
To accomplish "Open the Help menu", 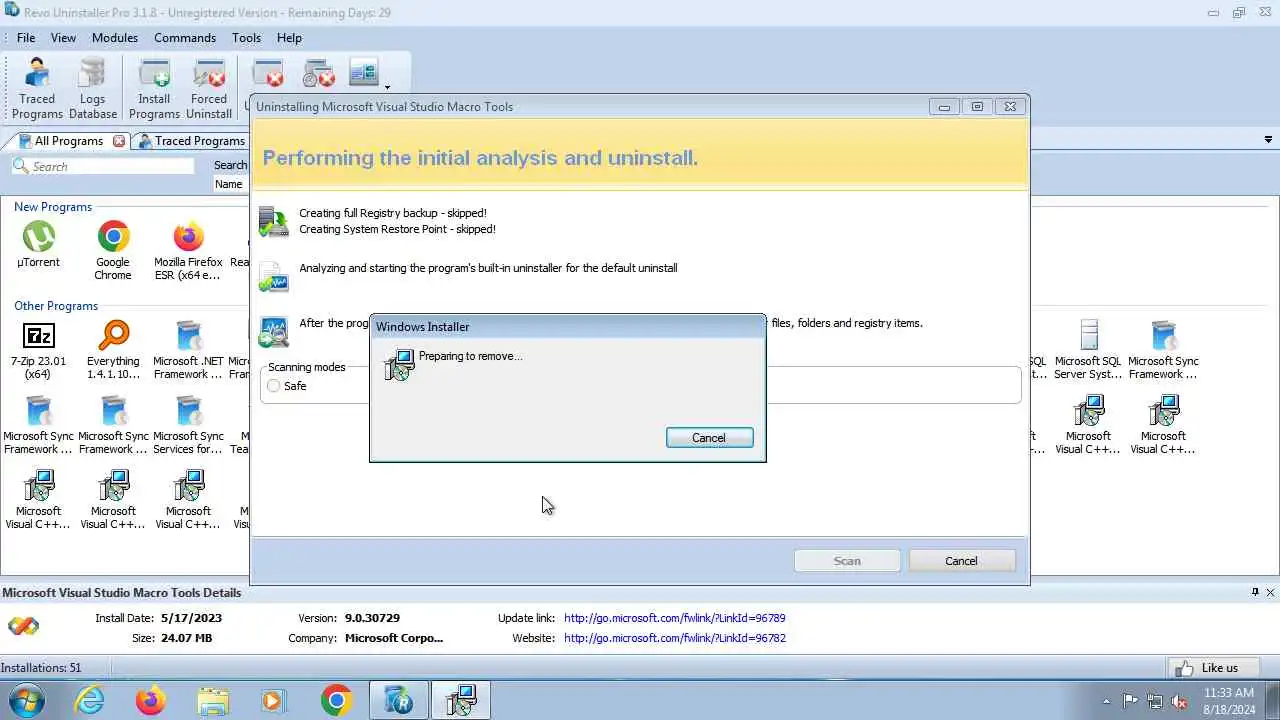I will (x=289, y=38).
